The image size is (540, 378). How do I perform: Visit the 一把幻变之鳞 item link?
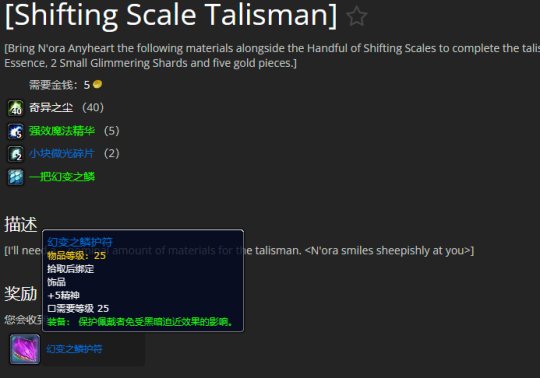(x=62, y=177)
